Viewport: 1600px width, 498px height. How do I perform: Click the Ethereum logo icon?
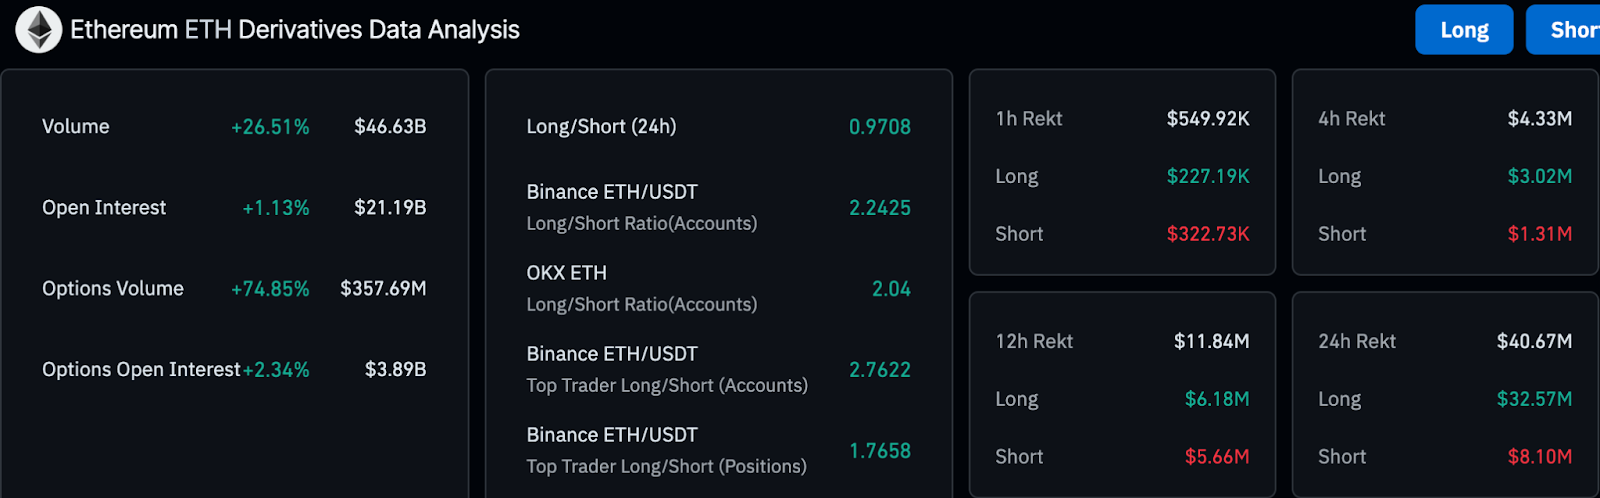(39, 30)
